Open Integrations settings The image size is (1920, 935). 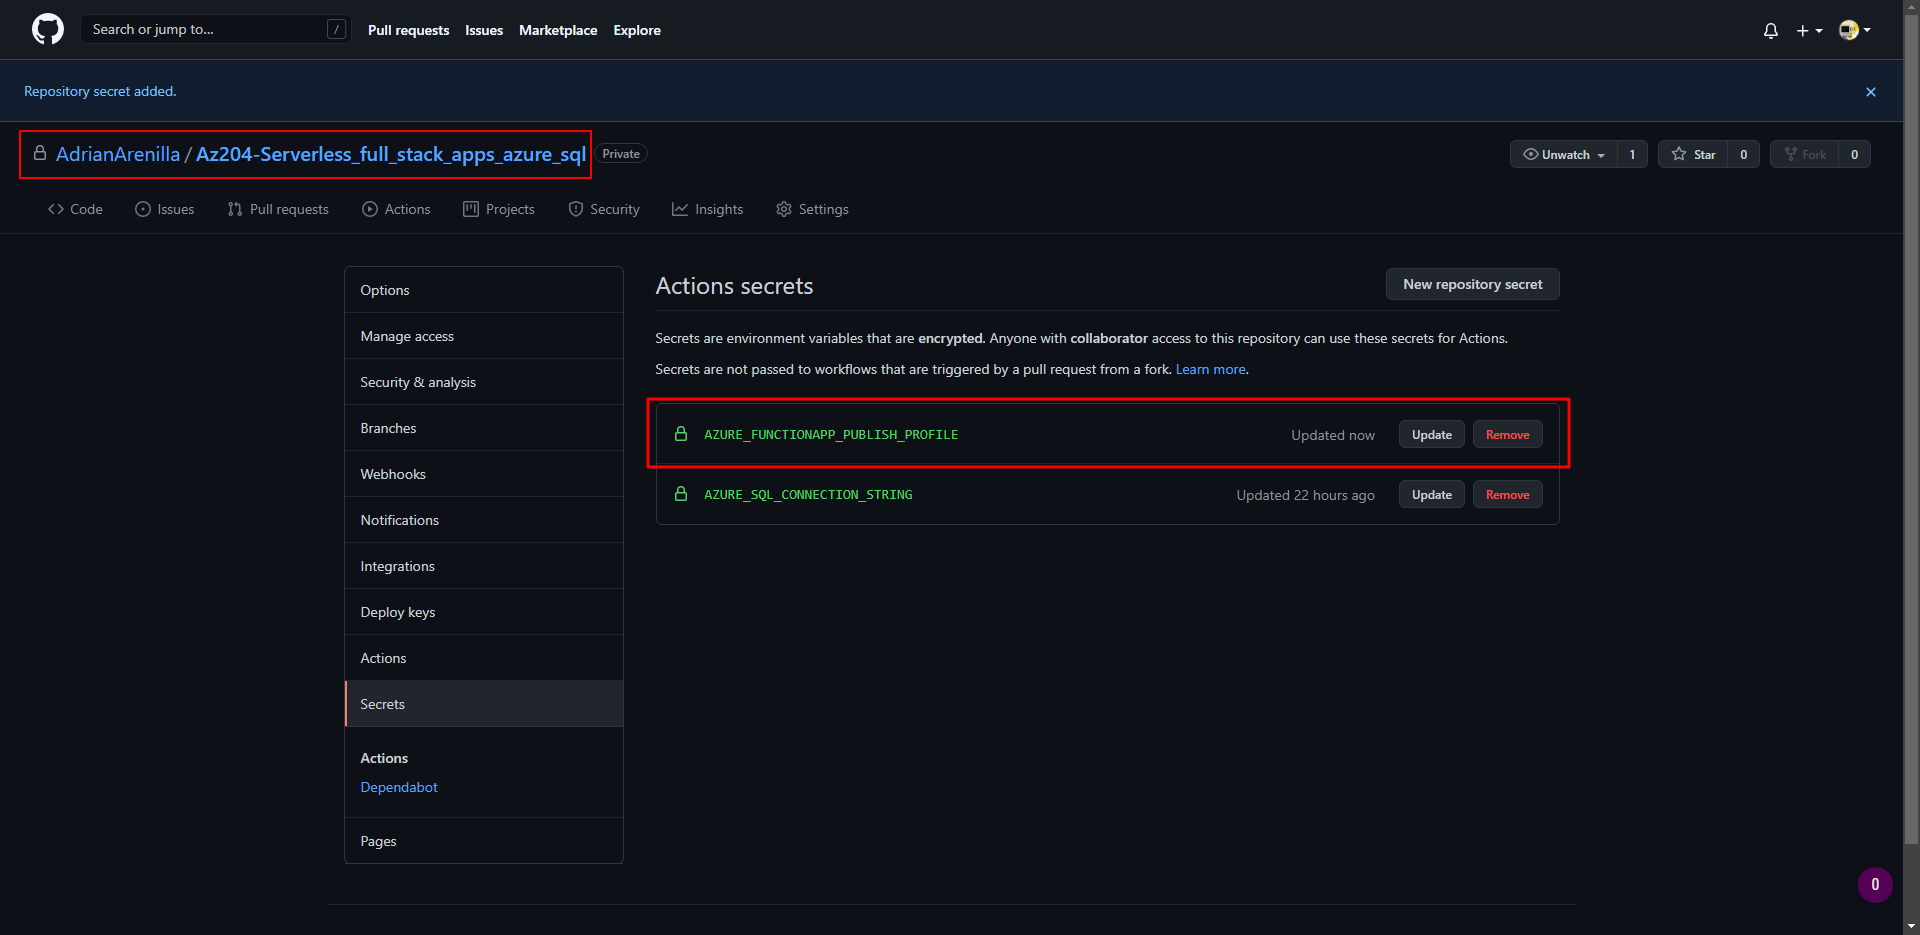(484, 566)
